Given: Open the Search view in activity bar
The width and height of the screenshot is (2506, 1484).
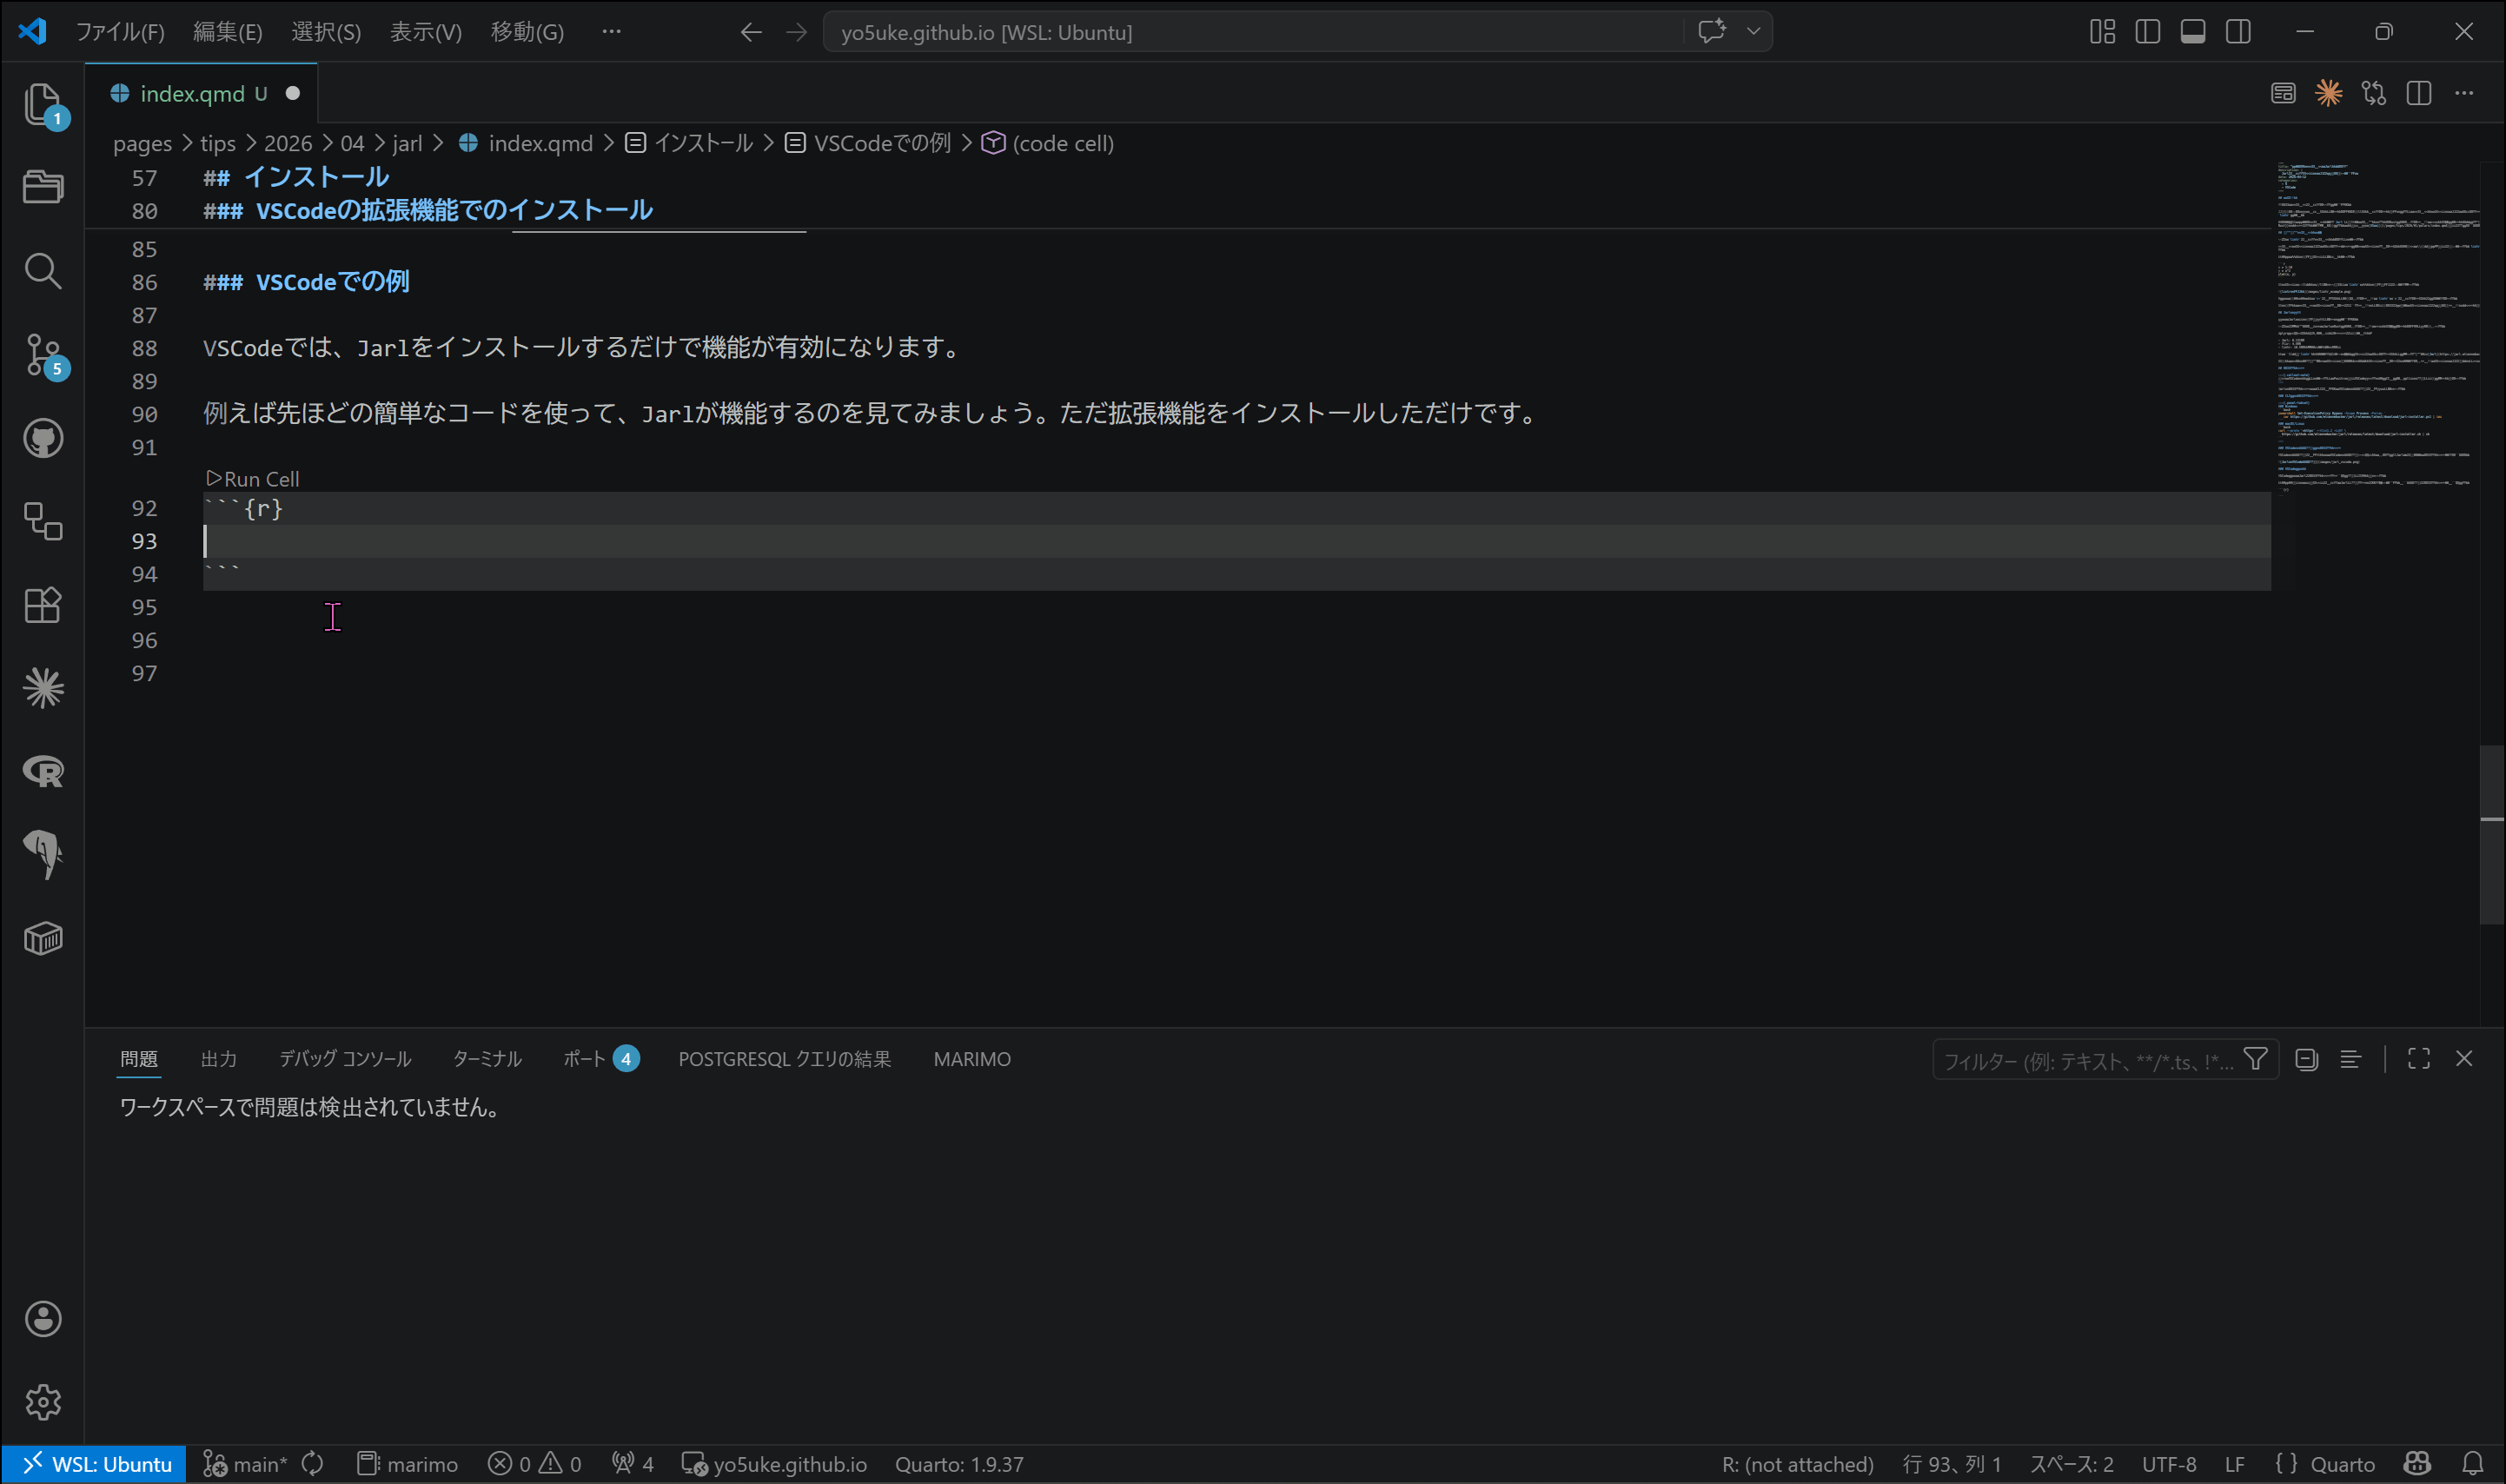Looking at the screenshot, I should (42, 270).
